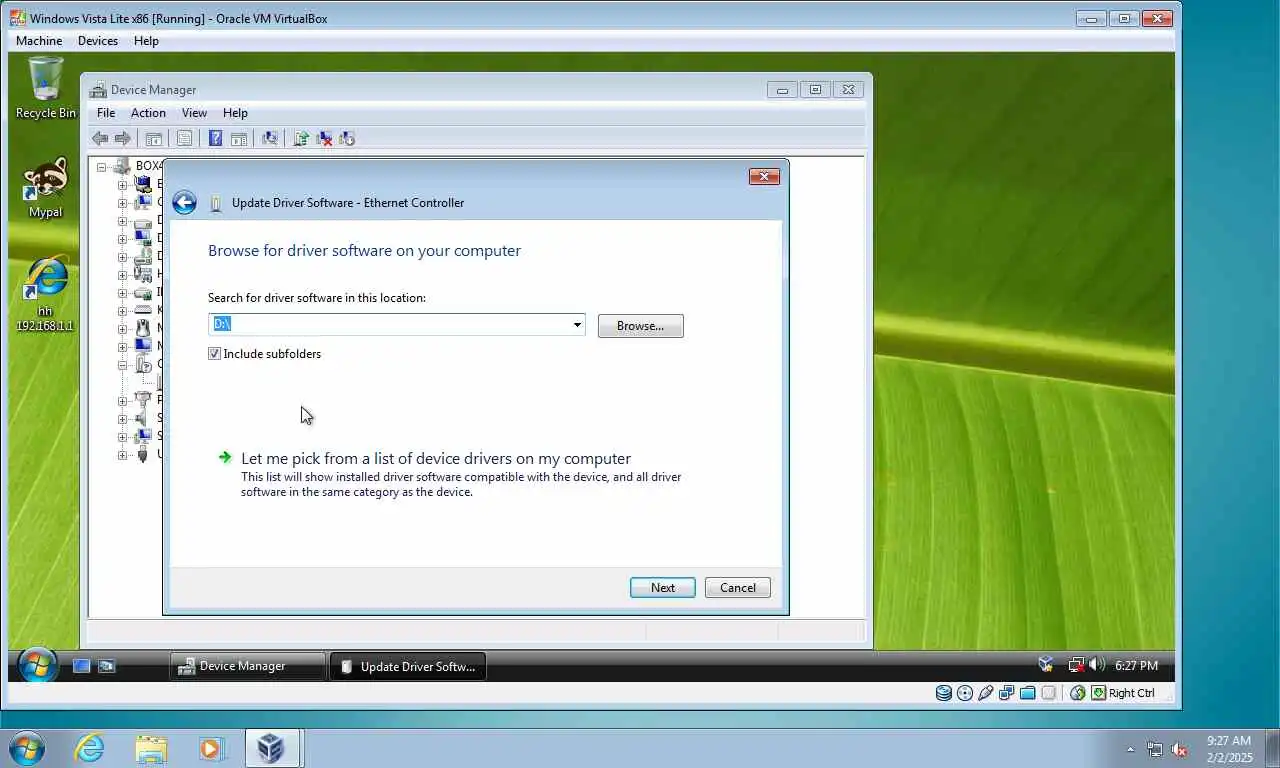1280x768 pixels.
Task: Click the host muted volume tray icon
Action: [x=1179, y=749]
